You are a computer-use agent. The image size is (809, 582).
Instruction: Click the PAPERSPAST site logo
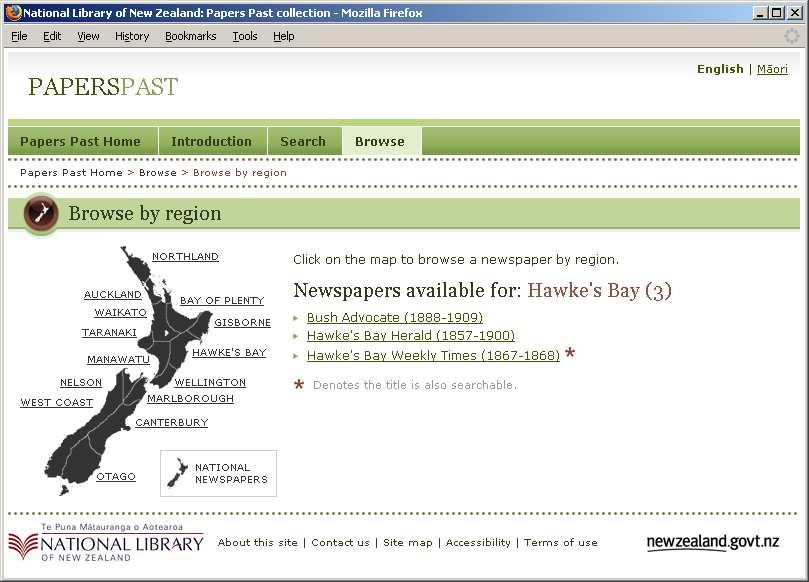click(x=103, y=86)
